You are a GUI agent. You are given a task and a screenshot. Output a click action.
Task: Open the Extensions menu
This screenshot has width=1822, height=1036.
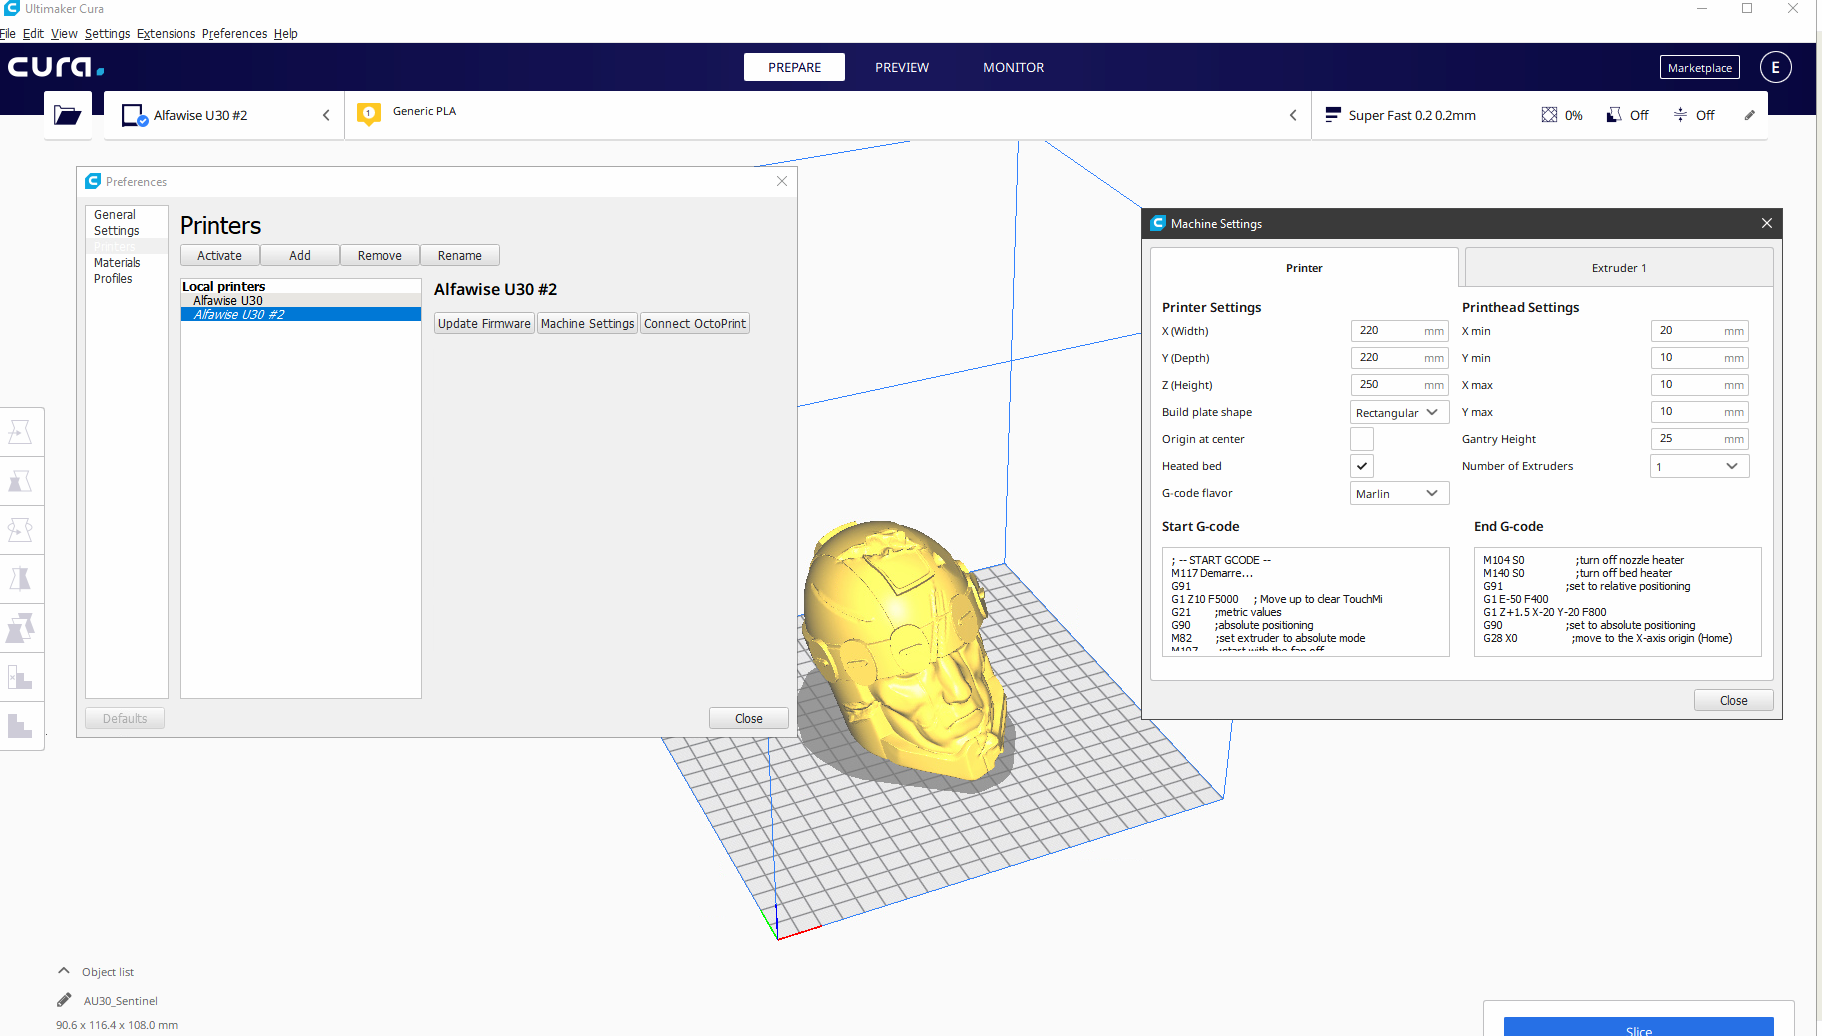(x=166, y=33)
